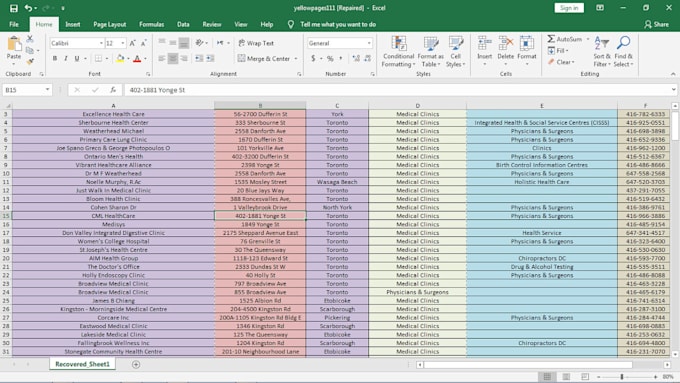
Task: Open the Fill menu
Action: 558,51
